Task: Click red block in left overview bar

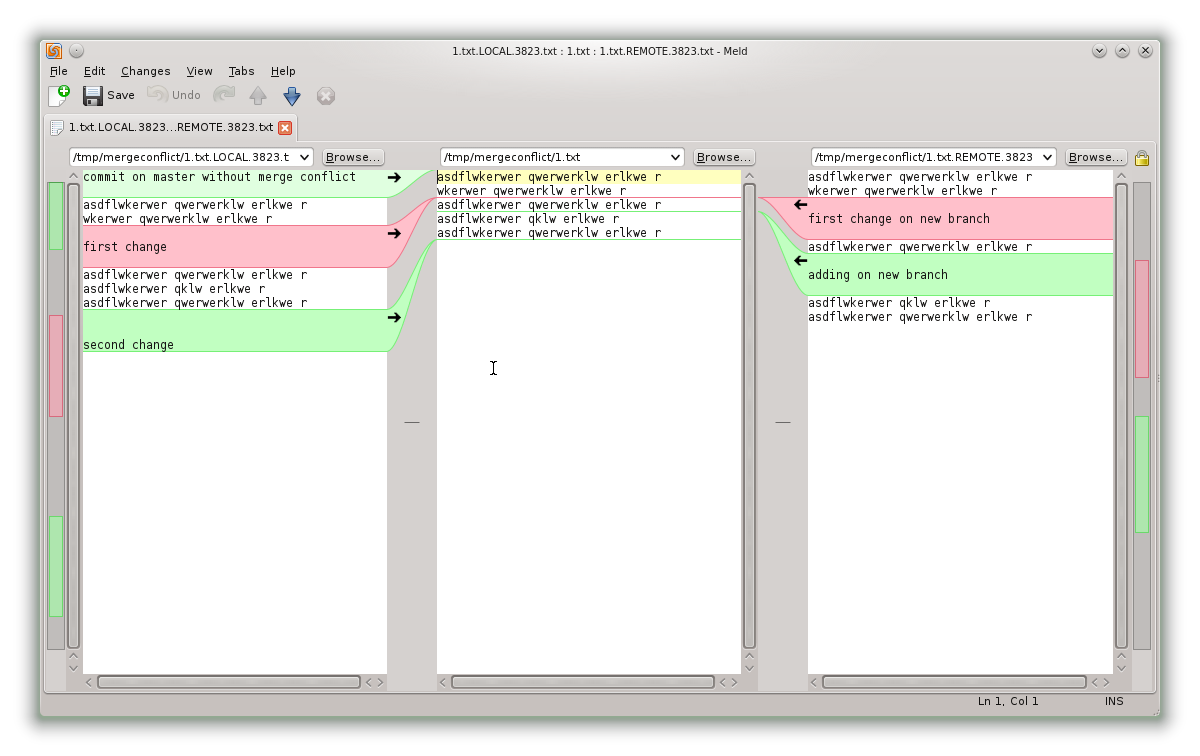Action: [x=56, y=366]
